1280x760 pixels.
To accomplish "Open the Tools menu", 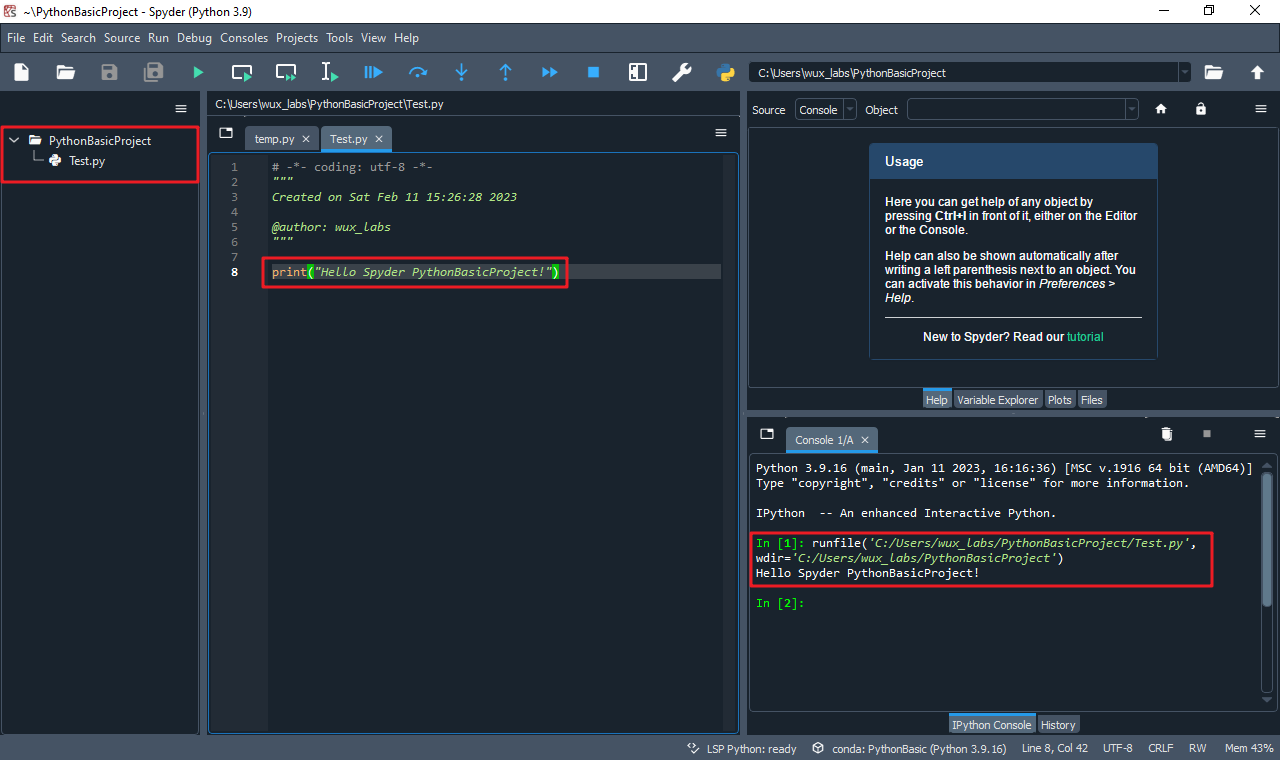I will coord(340,38).
